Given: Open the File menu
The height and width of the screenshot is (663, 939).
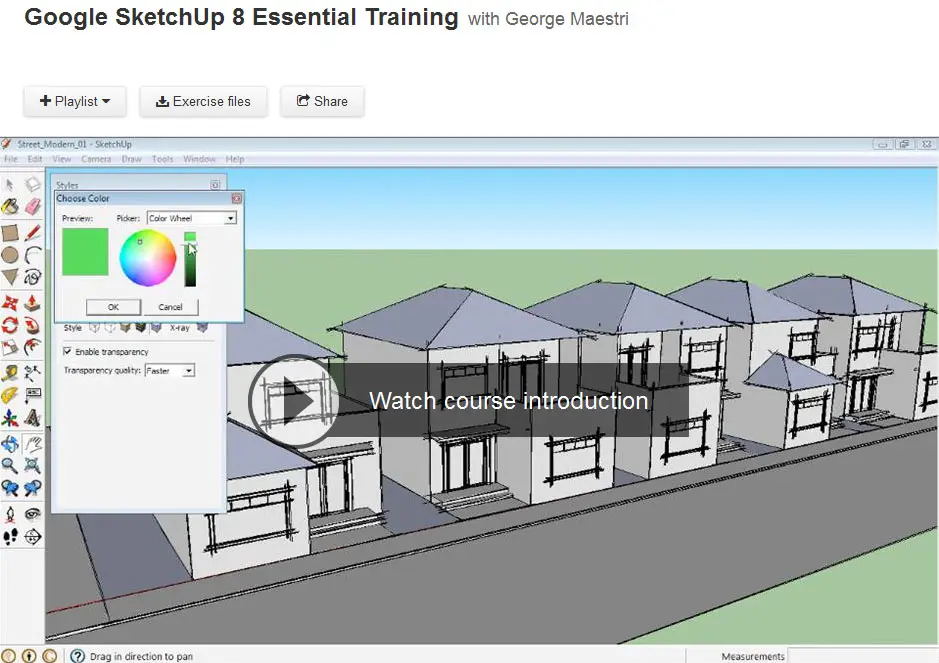Looking at the screenshot, I should click(x=11, y=159).
